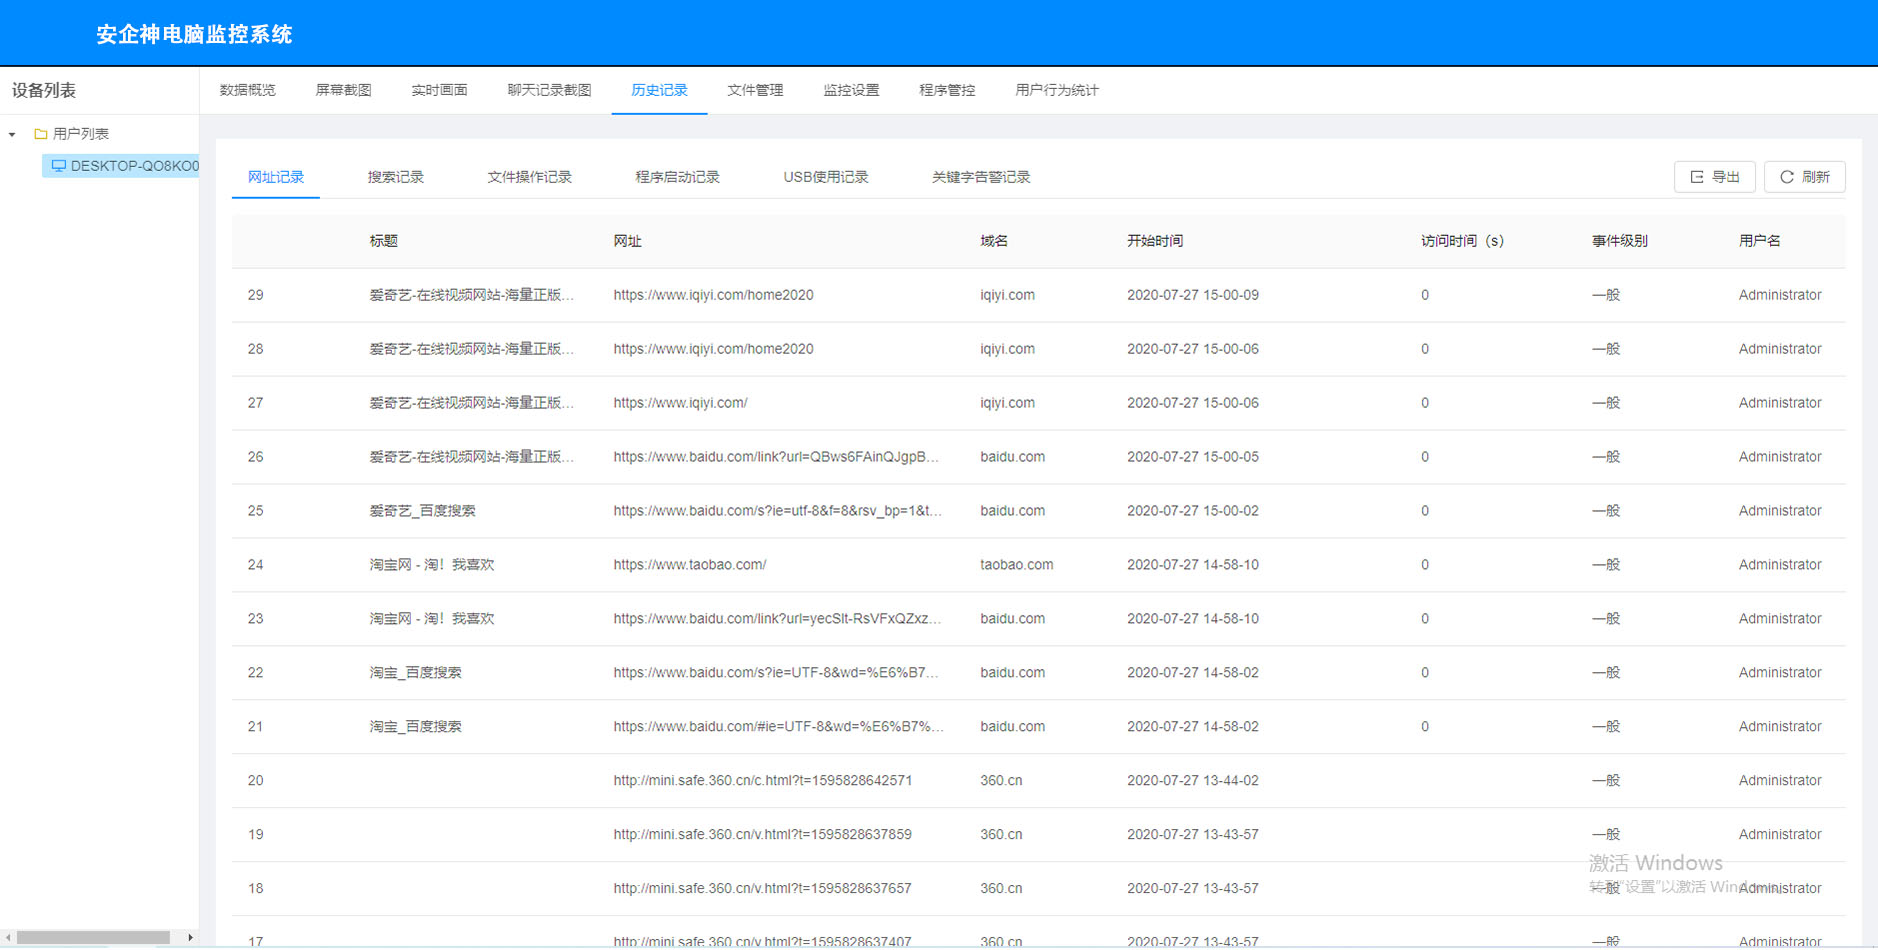Click the 360.cn URL ending 637859

click(762, 835)
